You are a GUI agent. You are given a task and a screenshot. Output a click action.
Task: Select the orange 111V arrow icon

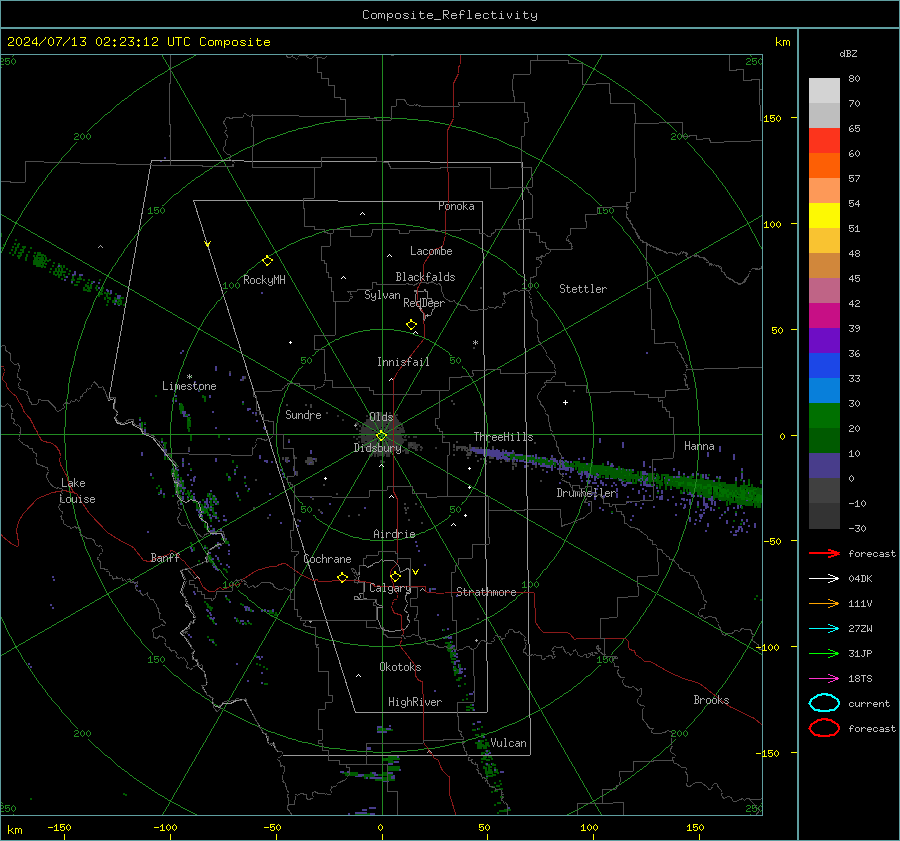click(824, 603)
